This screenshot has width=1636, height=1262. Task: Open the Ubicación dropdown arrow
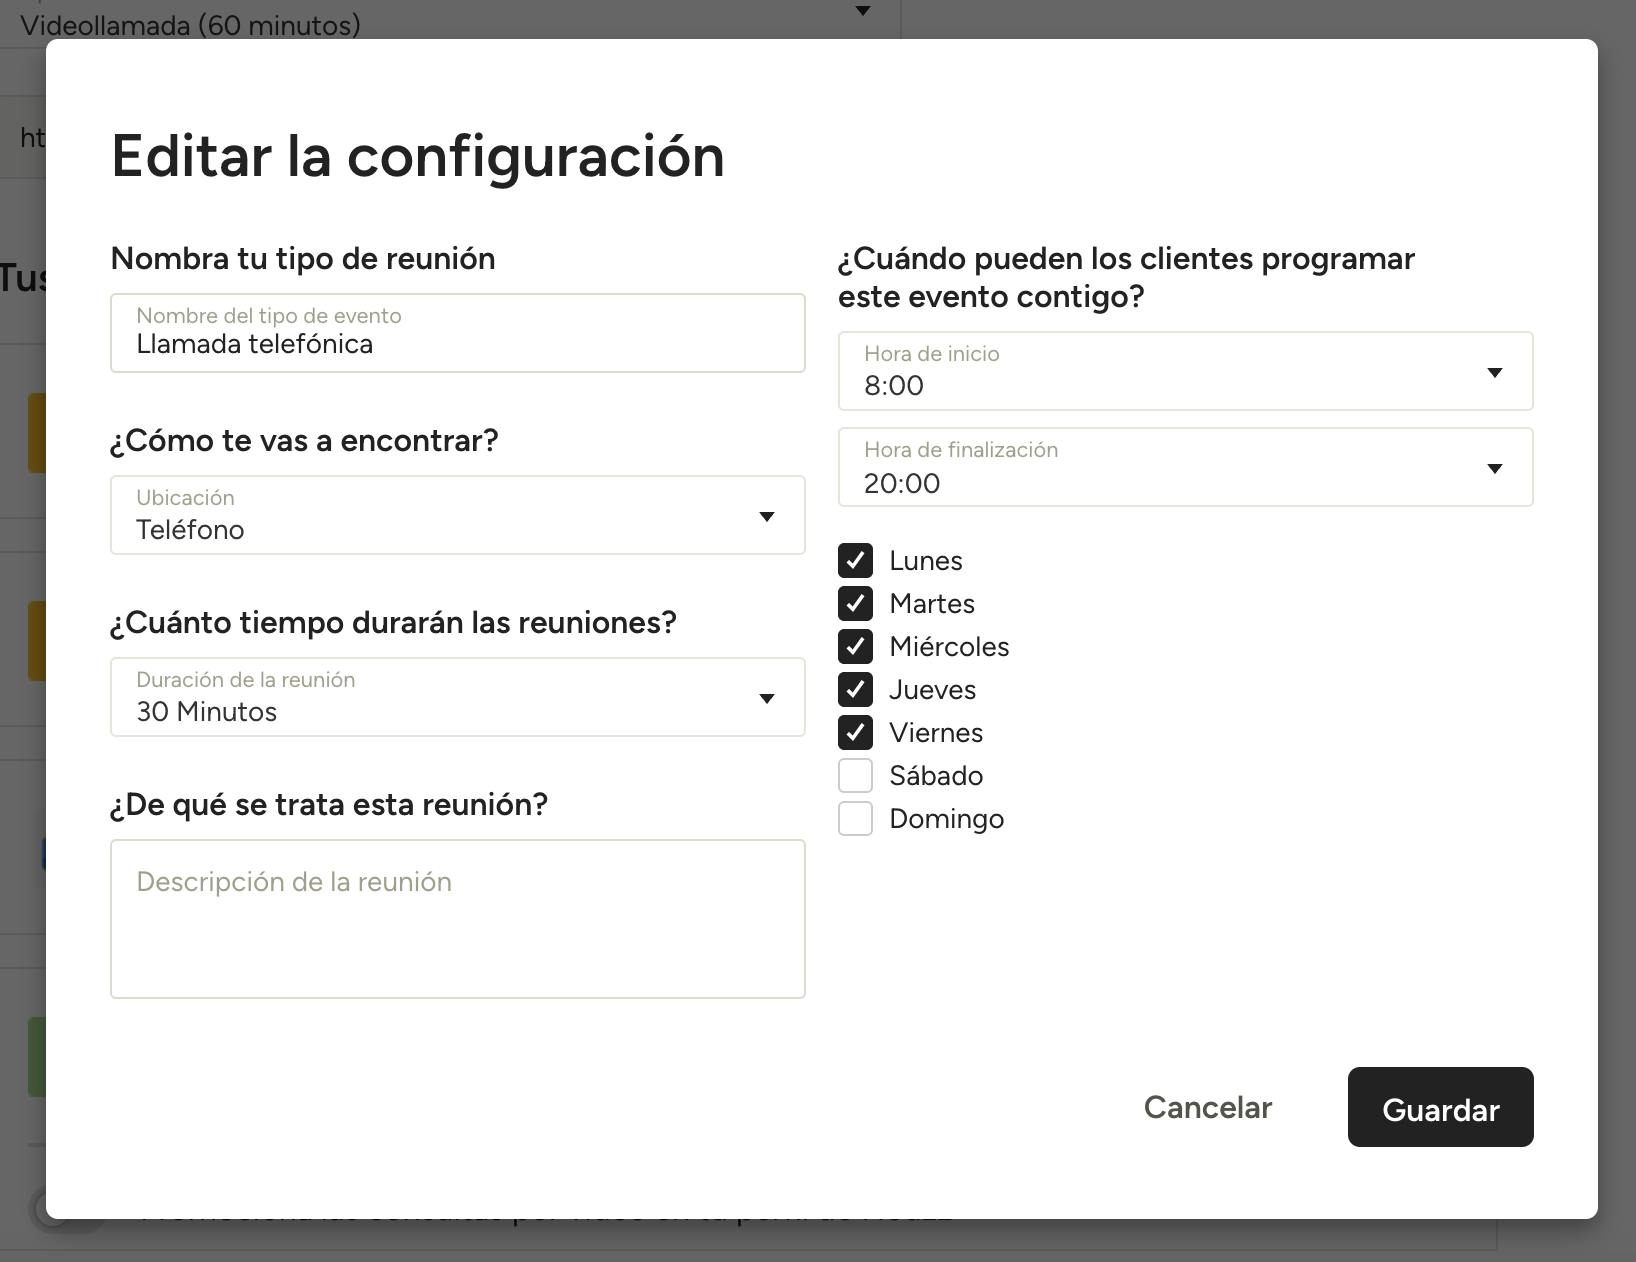click(x=766, y=516)
